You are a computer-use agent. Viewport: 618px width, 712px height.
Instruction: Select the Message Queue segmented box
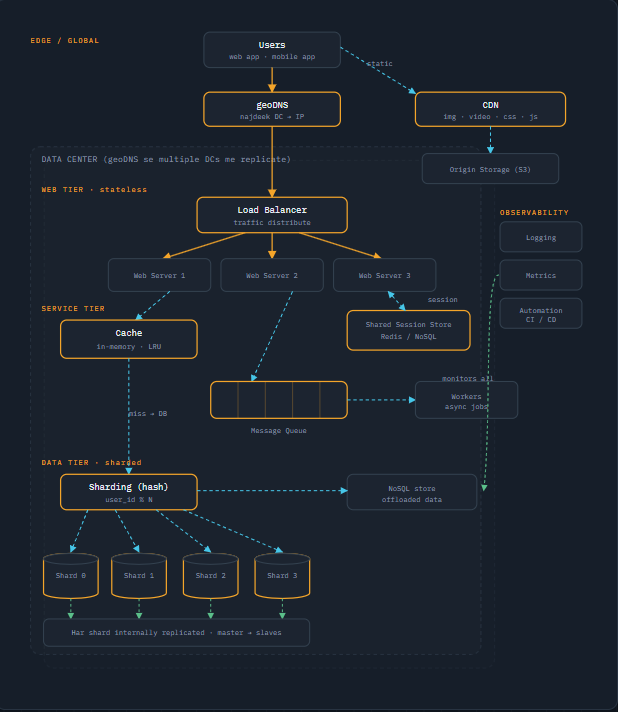(279, 400)
